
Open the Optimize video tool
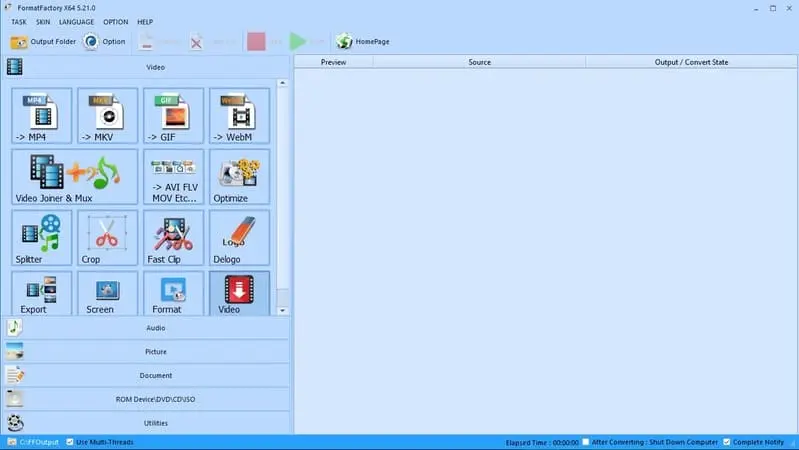[x=239, y=176]
